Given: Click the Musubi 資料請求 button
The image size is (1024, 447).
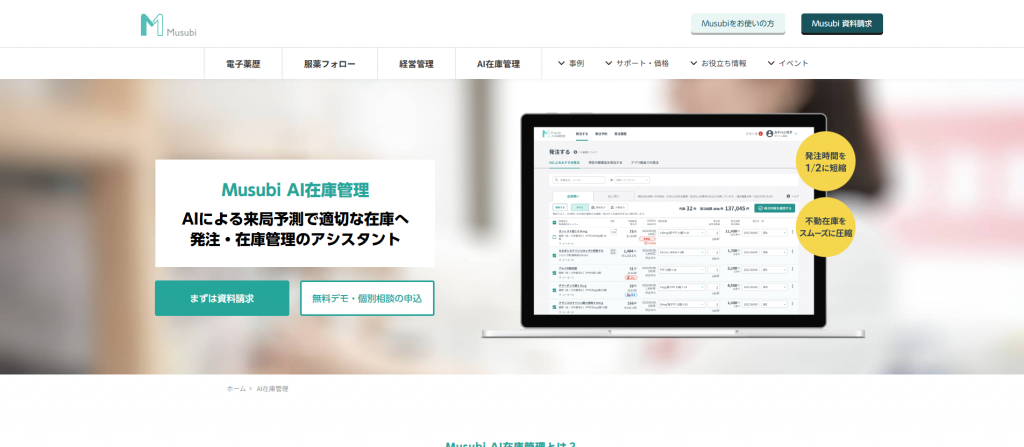Looking at the screenshot, I should tap(842, 24).
